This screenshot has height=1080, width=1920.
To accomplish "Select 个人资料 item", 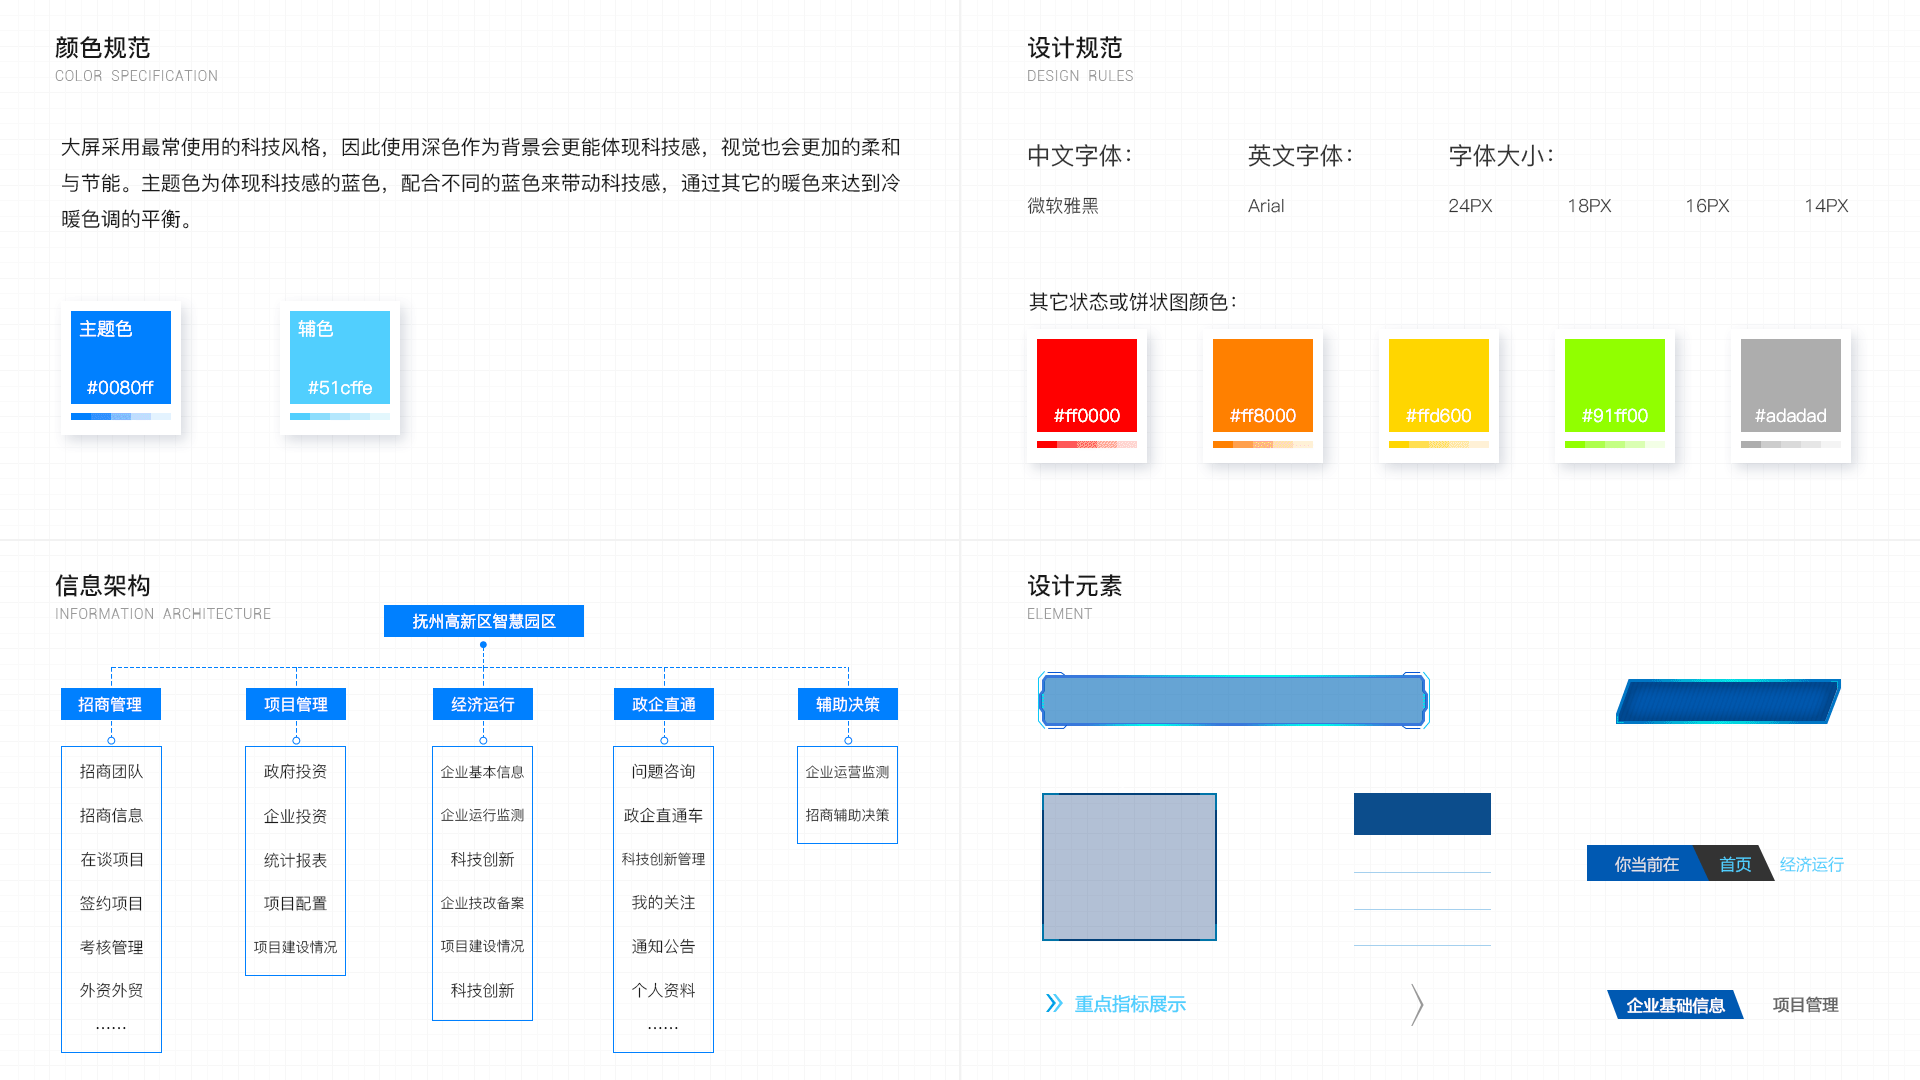I will (x=663, y=990).
